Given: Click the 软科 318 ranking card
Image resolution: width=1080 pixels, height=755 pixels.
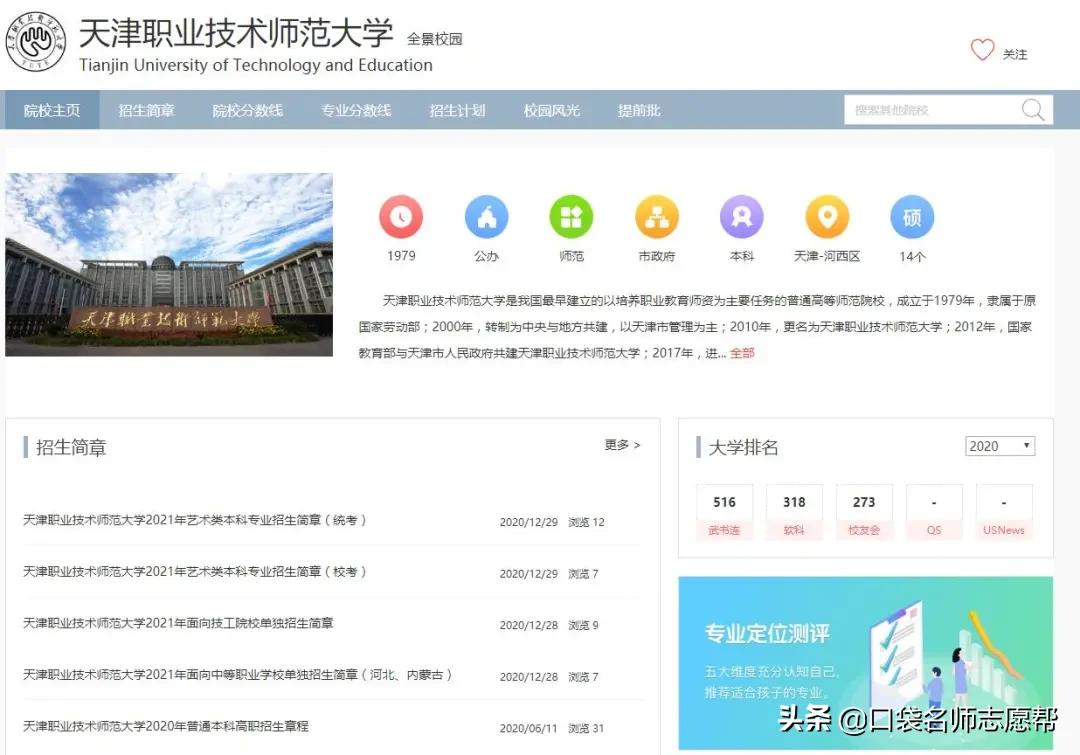Looking at the screenshot, I should (794, 514).
